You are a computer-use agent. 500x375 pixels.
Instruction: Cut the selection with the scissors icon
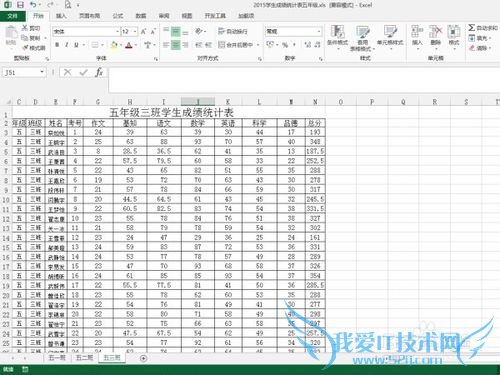[x=31, y=28]
